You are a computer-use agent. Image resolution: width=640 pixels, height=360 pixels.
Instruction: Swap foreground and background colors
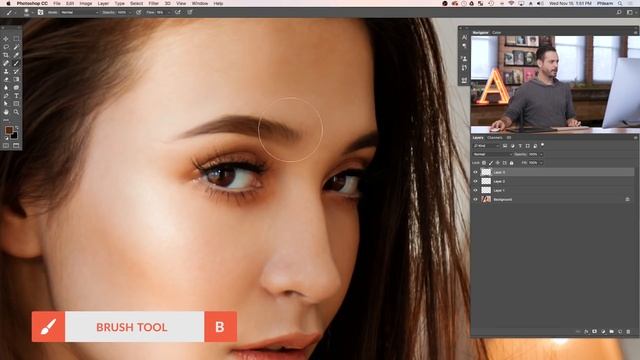(16, 128)
